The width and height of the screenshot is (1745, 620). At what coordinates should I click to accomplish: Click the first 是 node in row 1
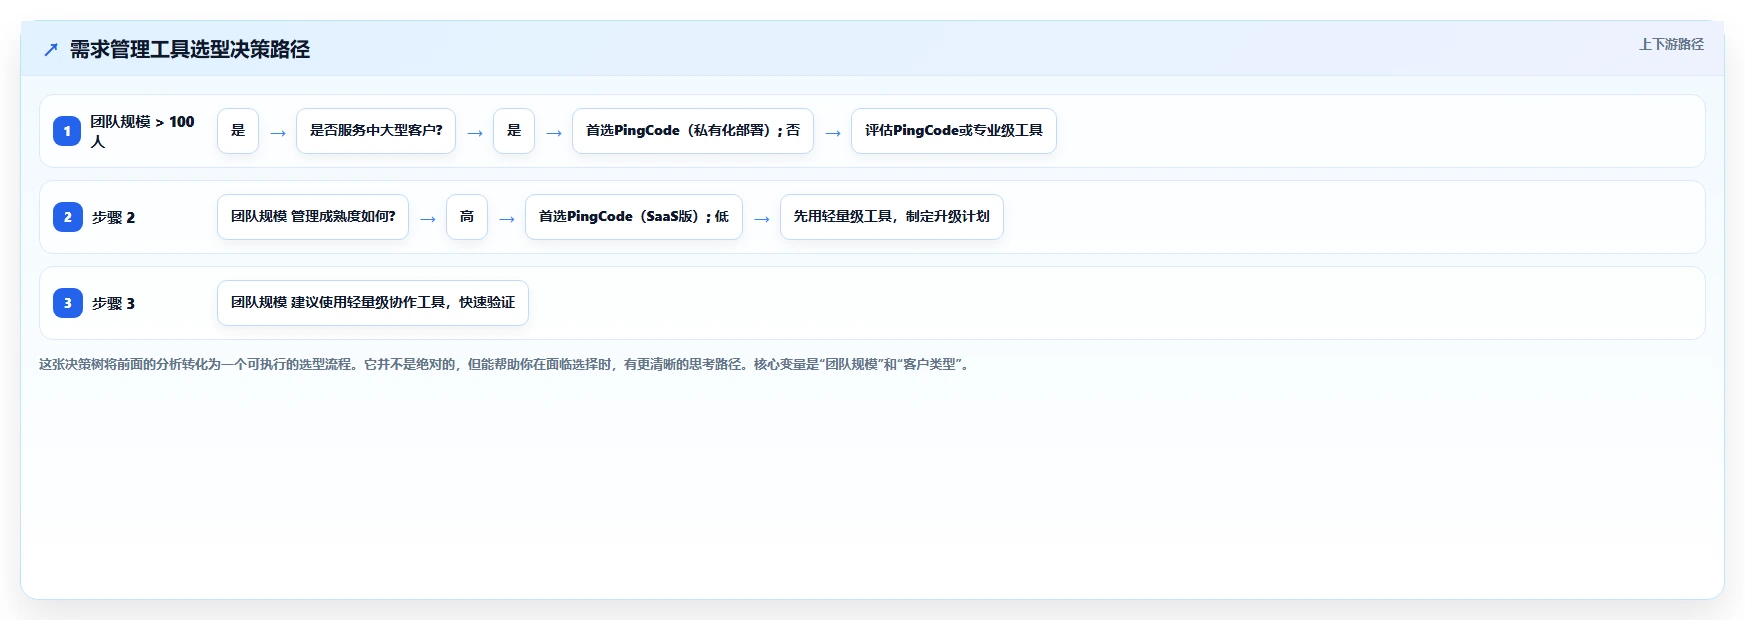238,131
